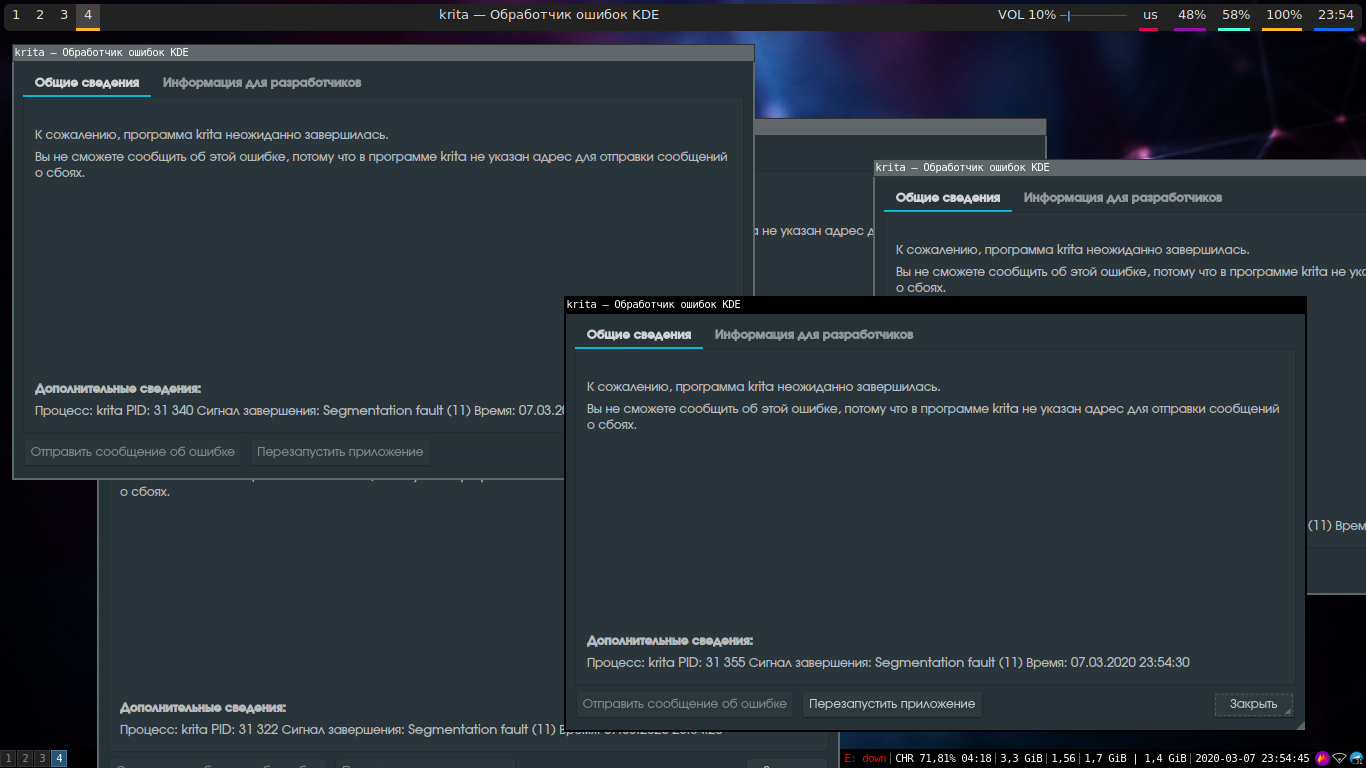Screen dimensions: 1366x768
Task: Click PID 31 322 process details text
Action: [420, 729]
